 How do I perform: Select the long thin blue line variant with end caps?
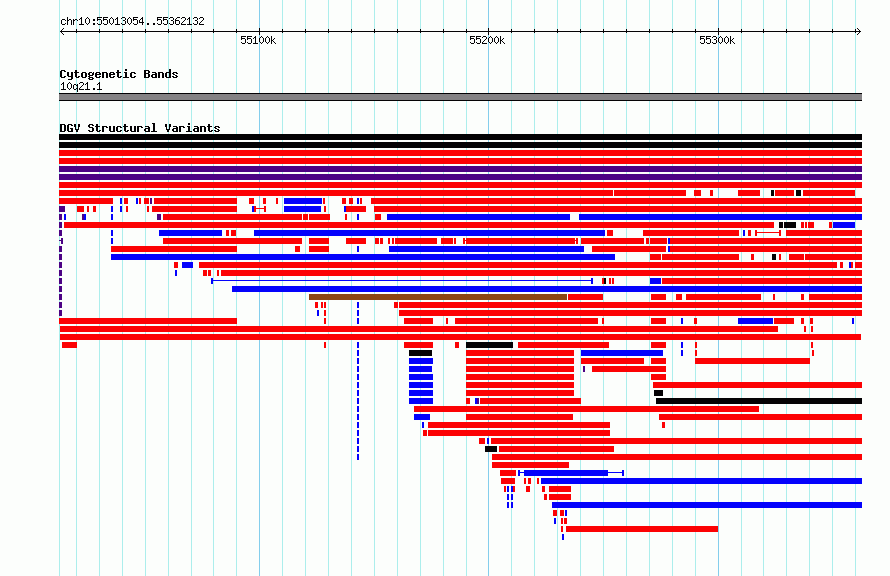click(402, 281)
